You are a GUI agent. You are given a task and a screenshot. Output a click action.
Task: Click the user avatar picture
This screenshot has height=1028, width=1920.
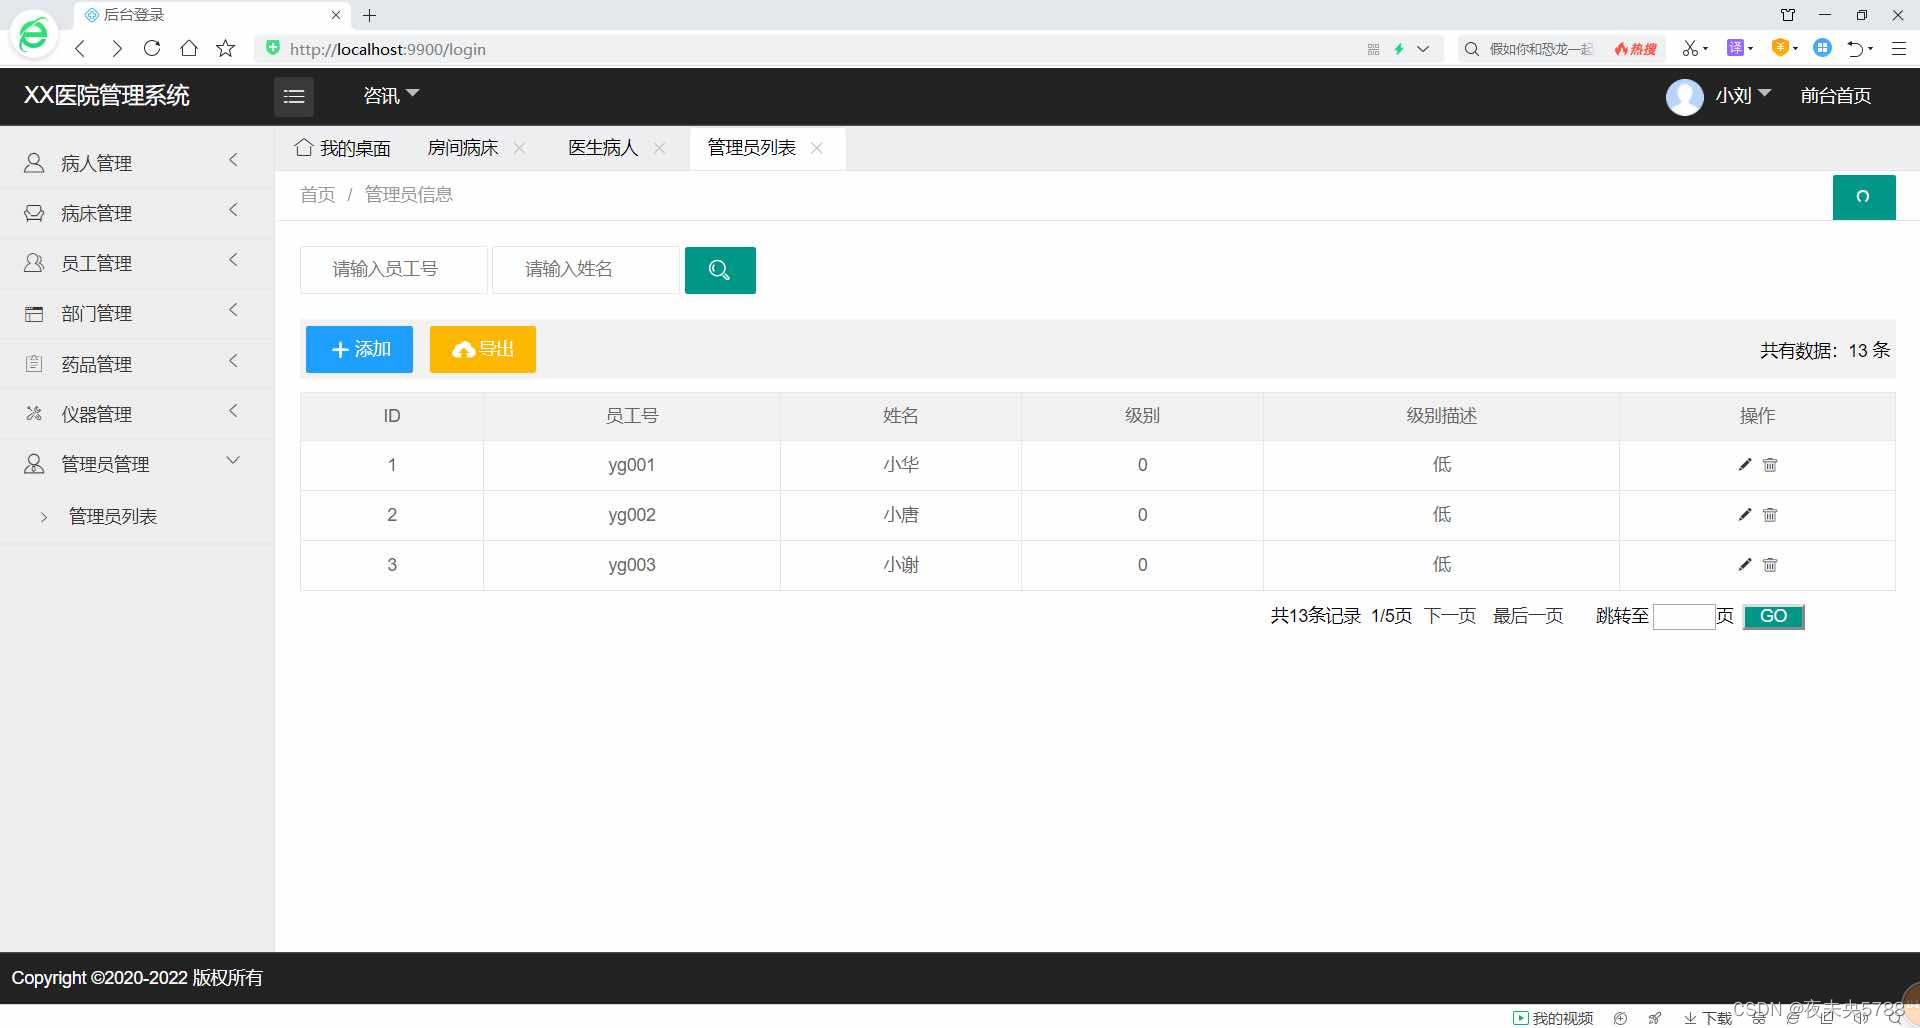pos(1684,97)
